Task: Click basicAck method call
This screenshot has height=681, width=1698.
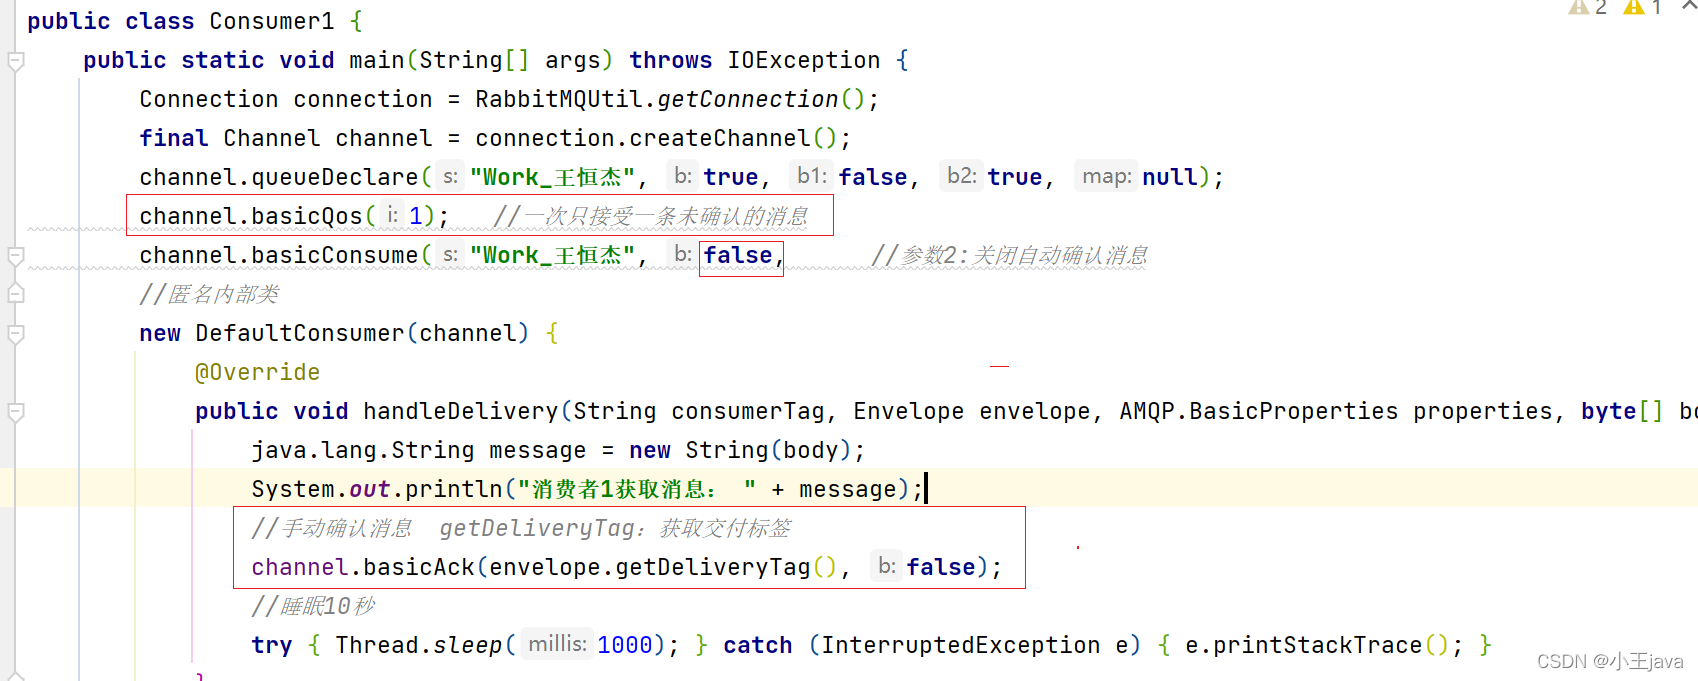Action: click(419, 567)
